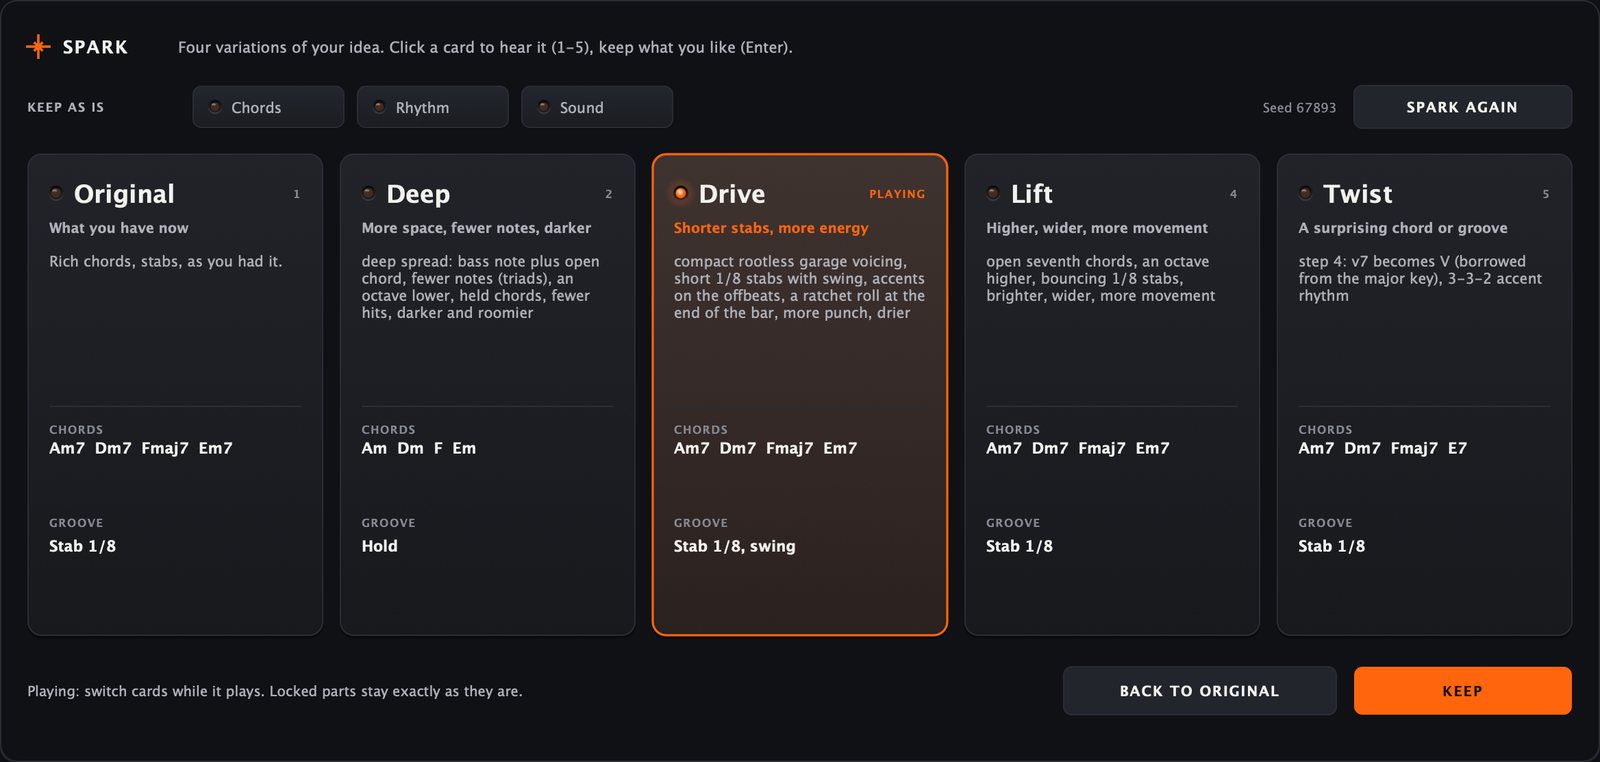Click shortcut number 4 on Lift card
1600x762 pixels.
click(1233, 194)
